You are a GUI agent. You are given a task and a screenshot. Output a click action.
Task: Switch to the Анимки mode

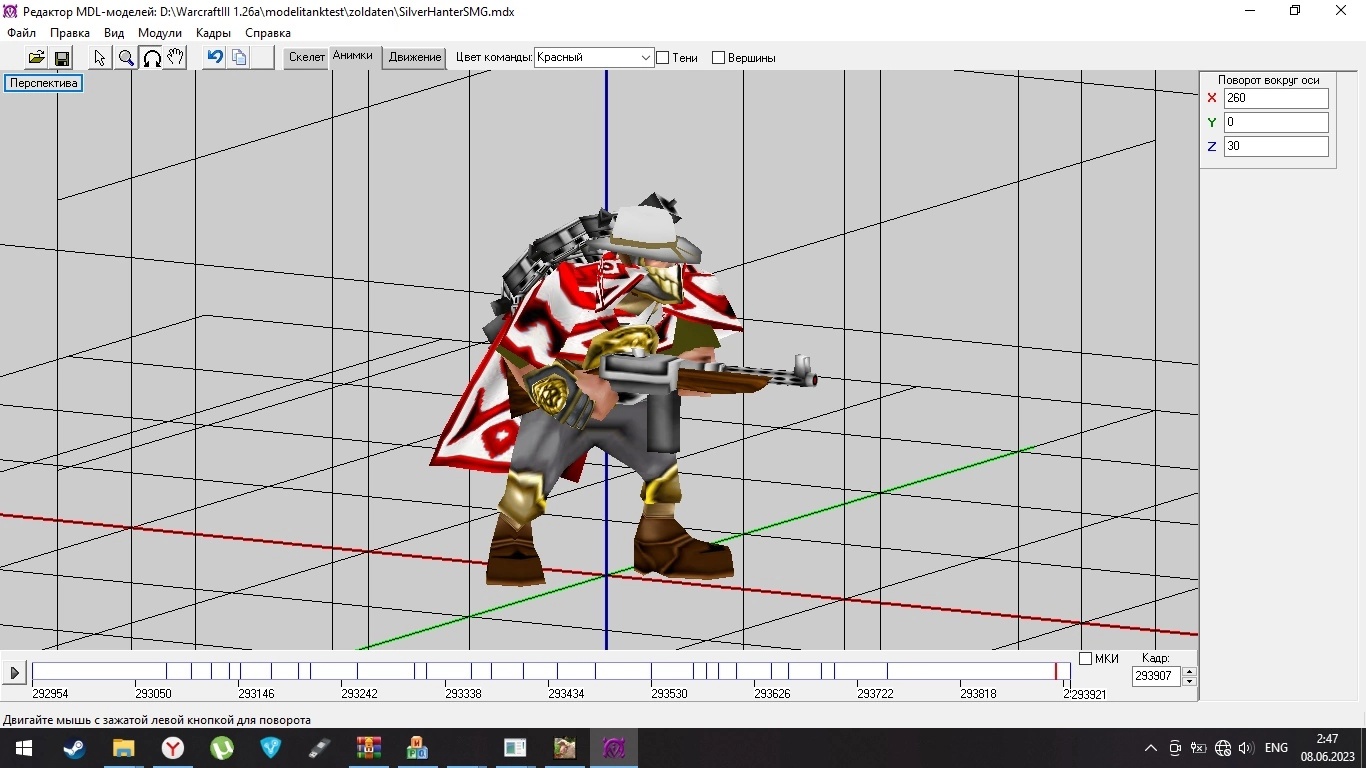point(352,57)
